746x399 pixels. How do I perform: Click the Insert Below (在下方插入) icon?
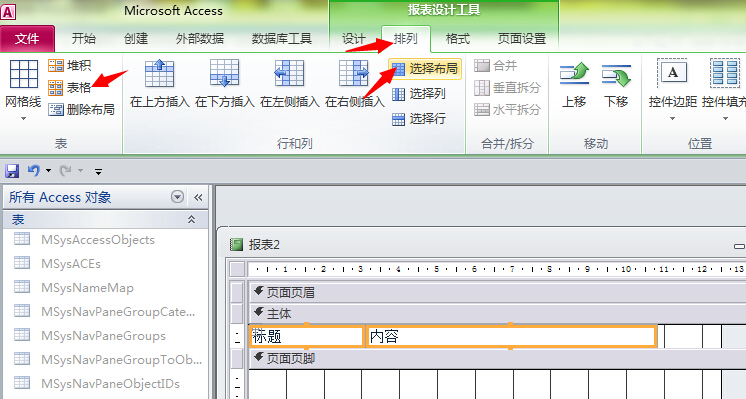click(x=224, y=74)
